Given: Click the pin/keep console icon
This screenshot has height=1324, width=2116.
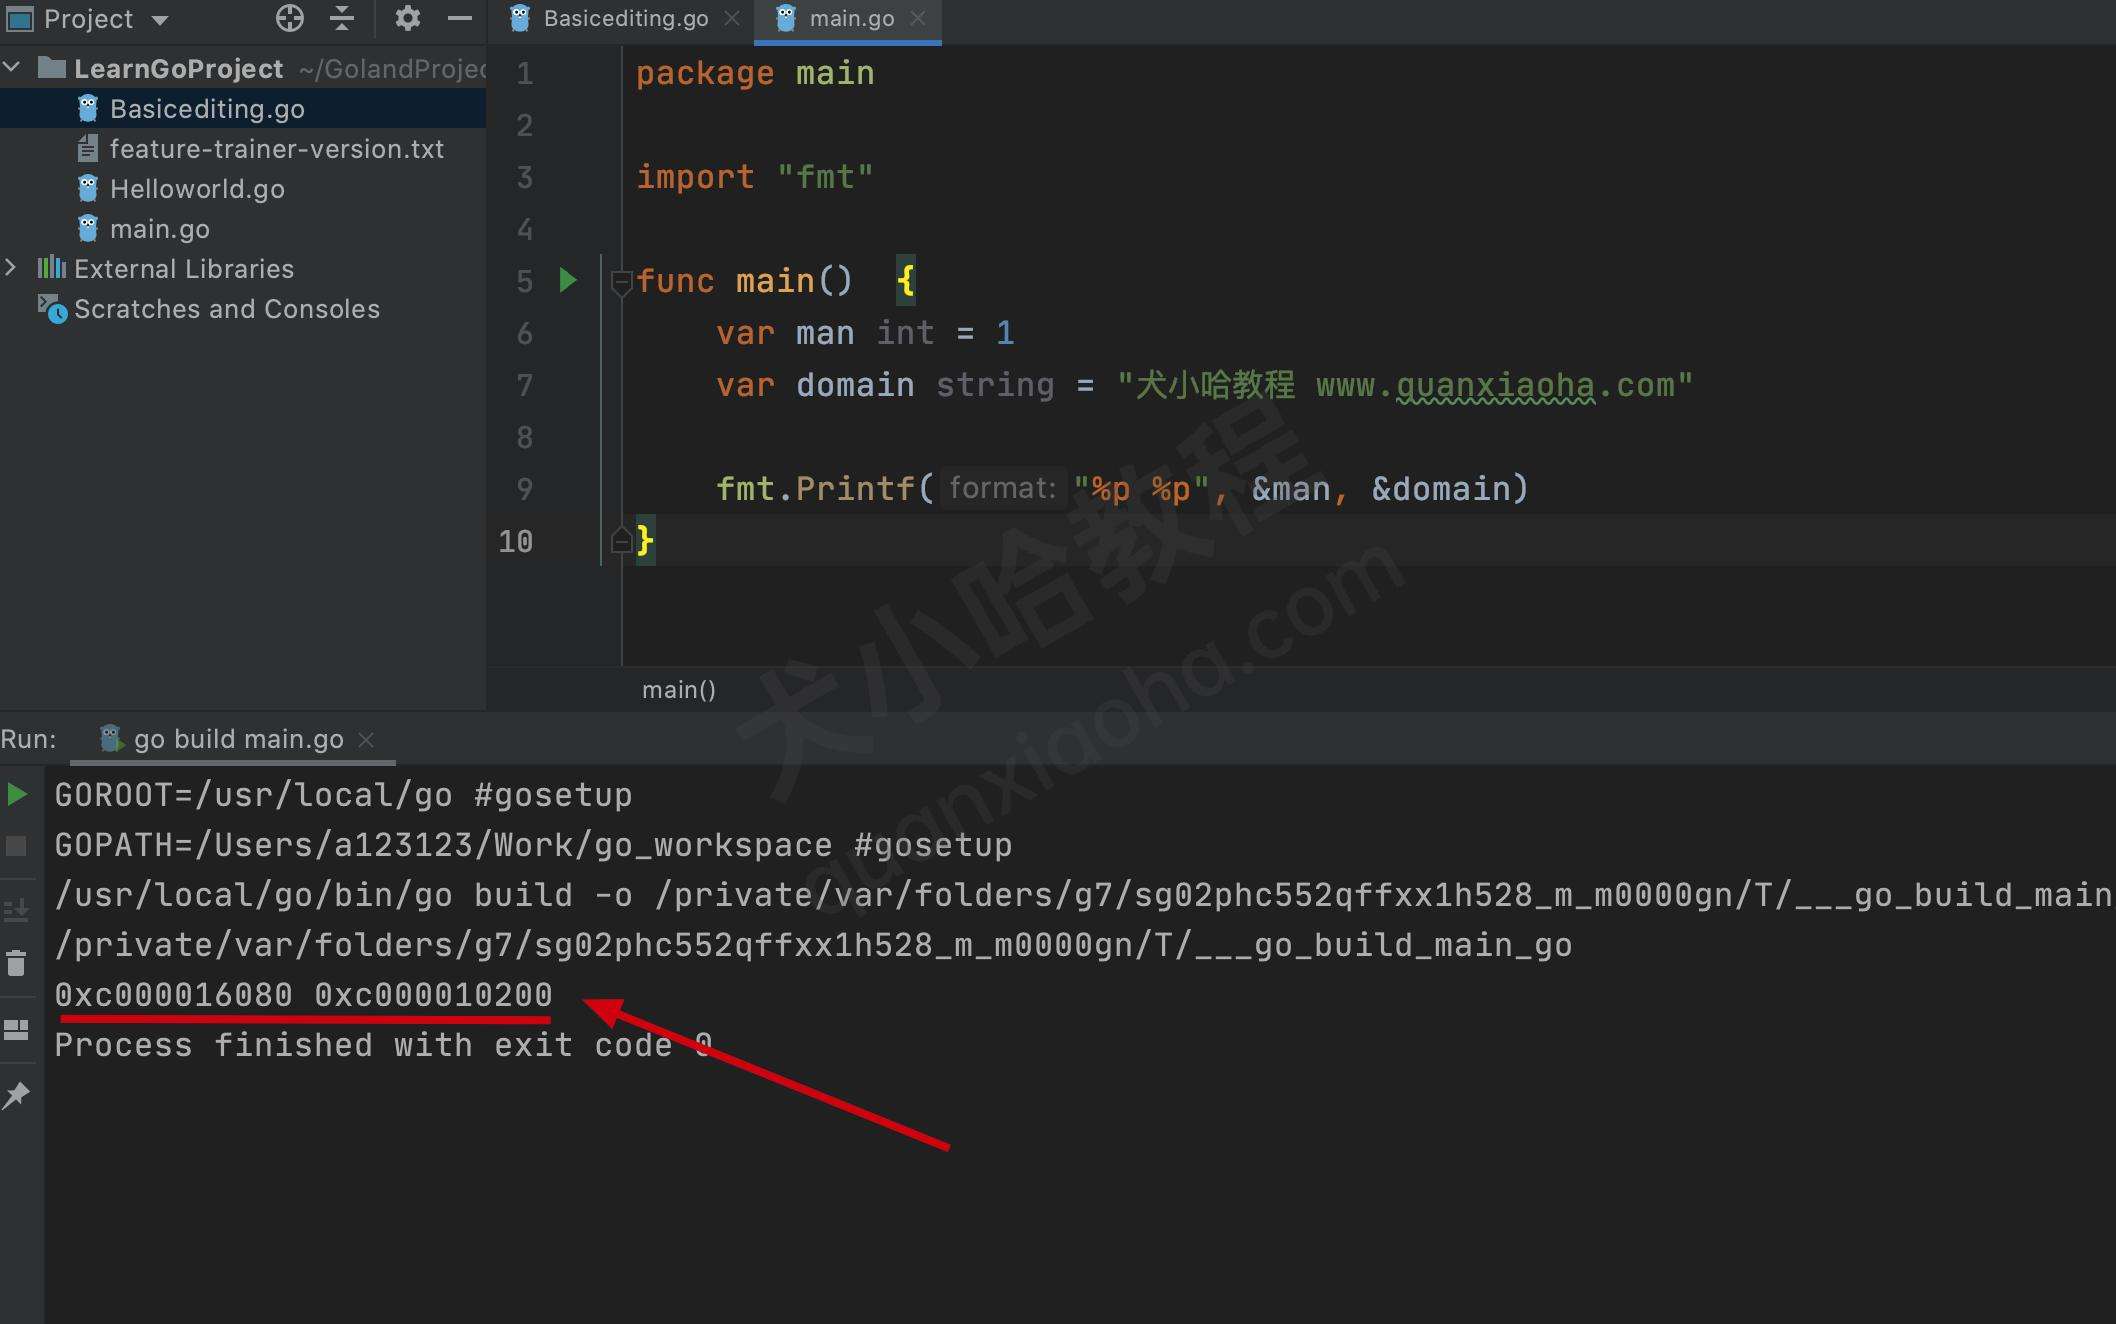Looking at the screenshot, I should coord(18,1100).
